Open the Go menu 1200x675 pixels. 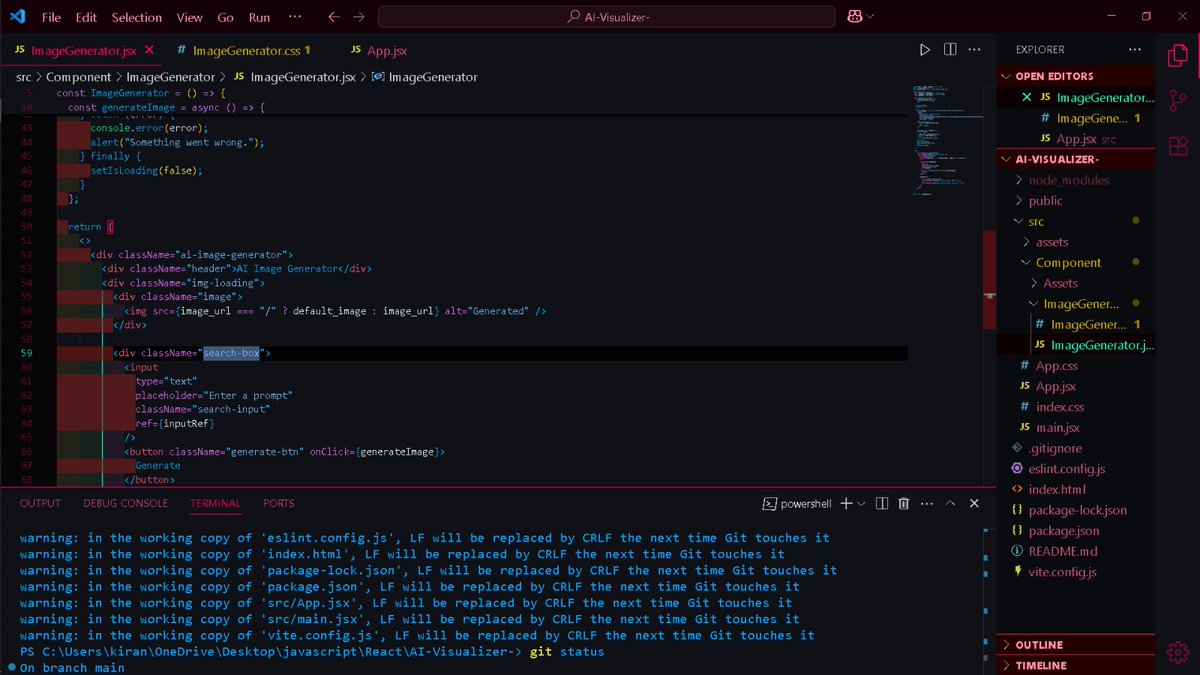click(x=226, y=17)
